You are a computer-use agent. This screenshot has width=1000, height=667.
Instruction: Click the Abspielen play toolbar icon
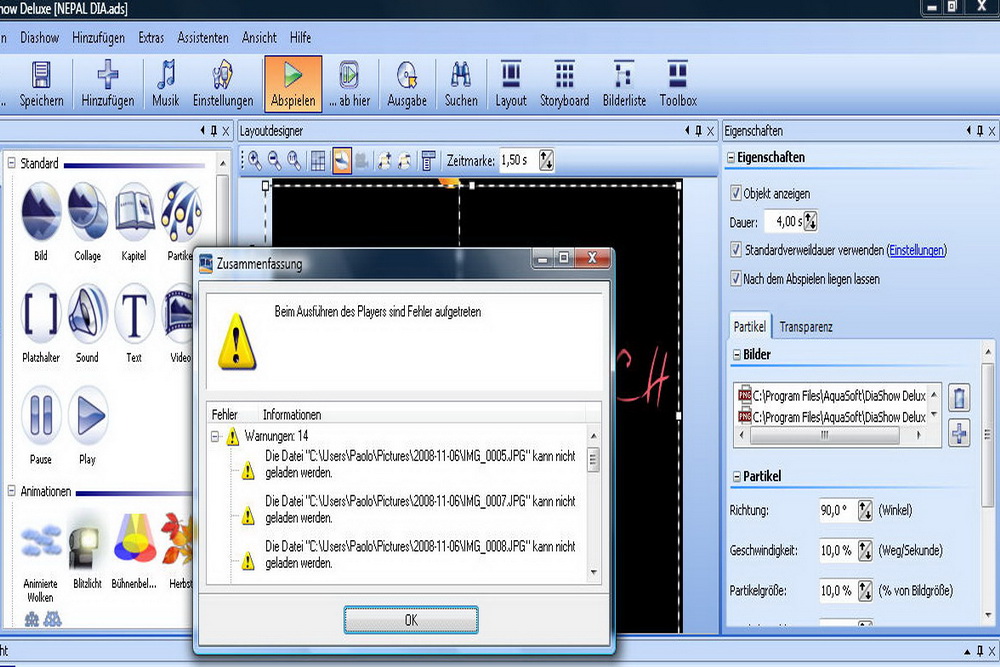(x=293, y=76)
